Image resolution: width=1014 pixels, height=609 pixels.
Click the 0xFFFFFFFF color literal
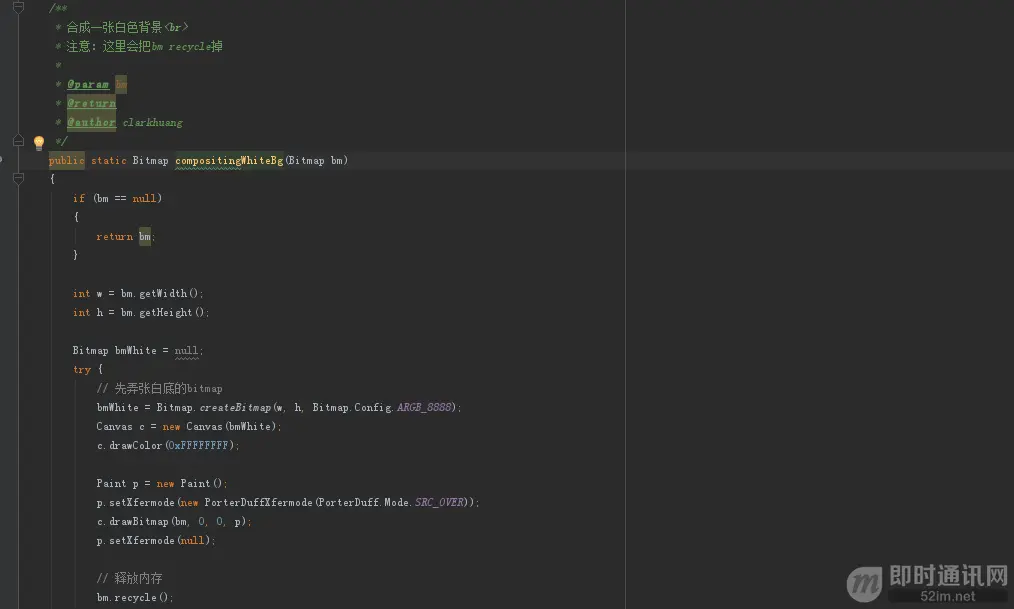point(199,445)
